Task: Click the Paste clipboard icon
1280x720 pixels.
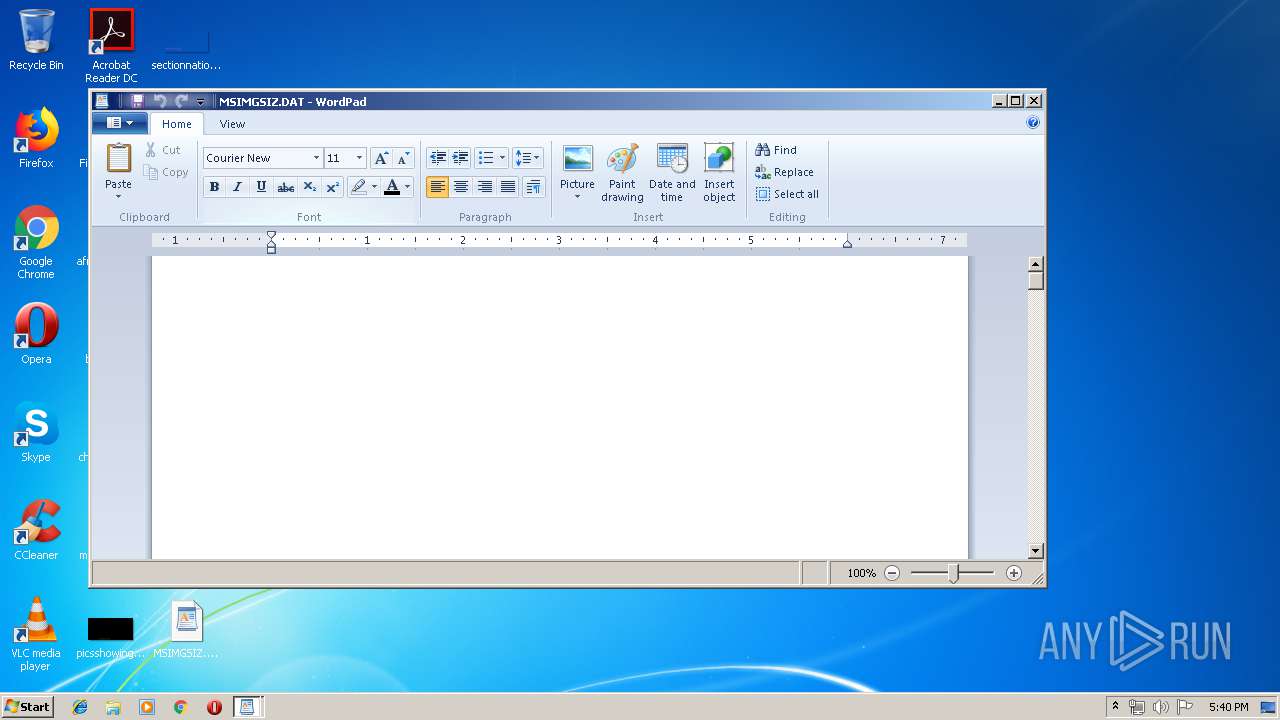Action: pyautogui.click(x=118, y=158)
